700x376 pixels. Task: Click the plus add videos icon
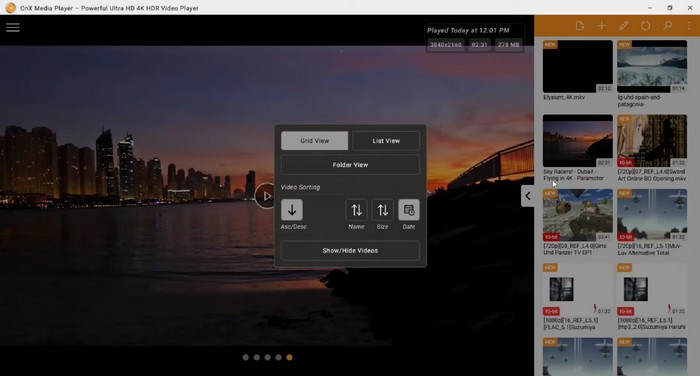[602, 26]
